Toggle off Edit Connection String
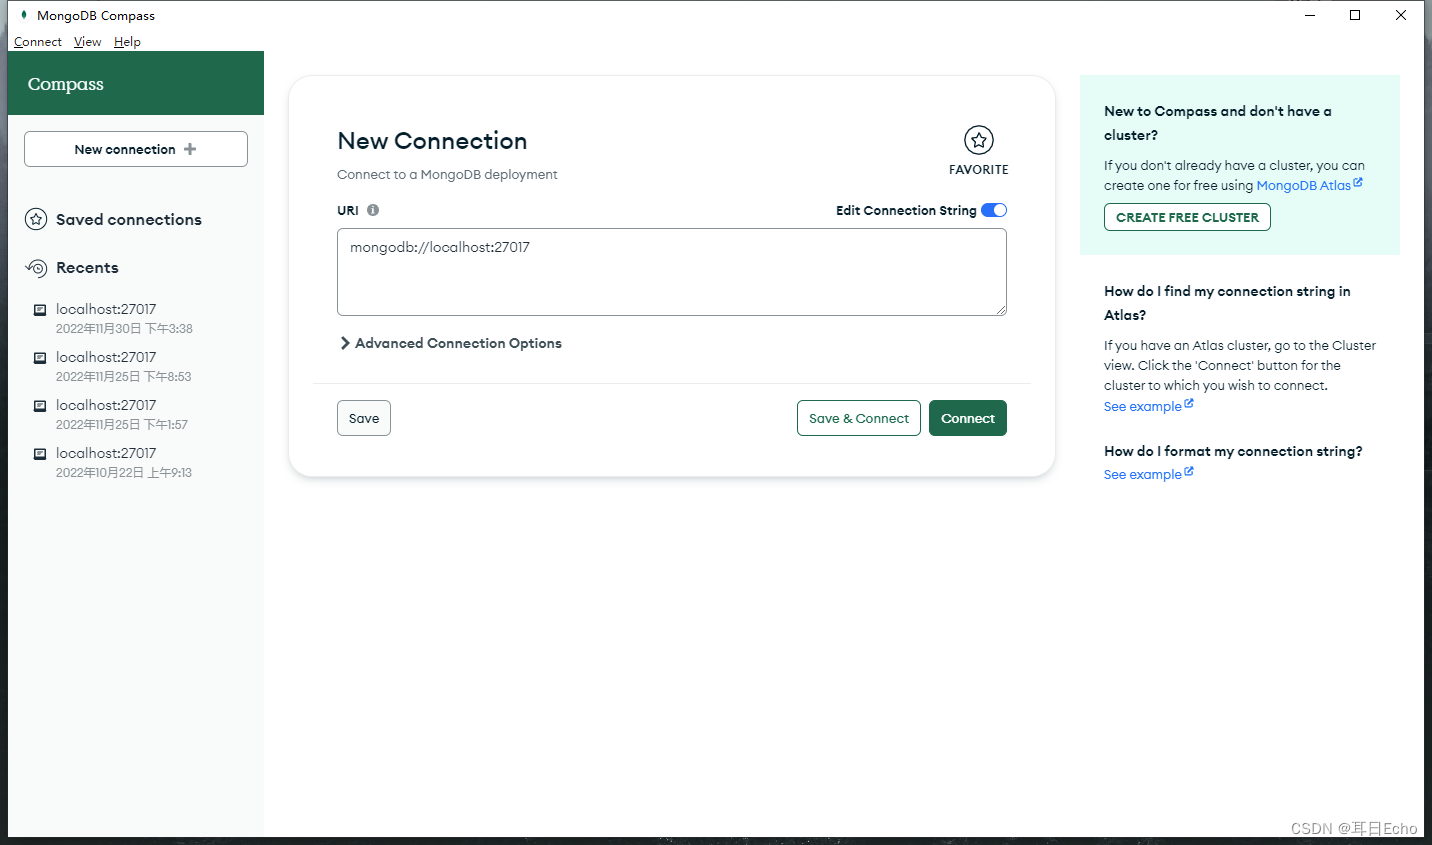This screenshot has width=1432, height=845. [x=994, y=210]
